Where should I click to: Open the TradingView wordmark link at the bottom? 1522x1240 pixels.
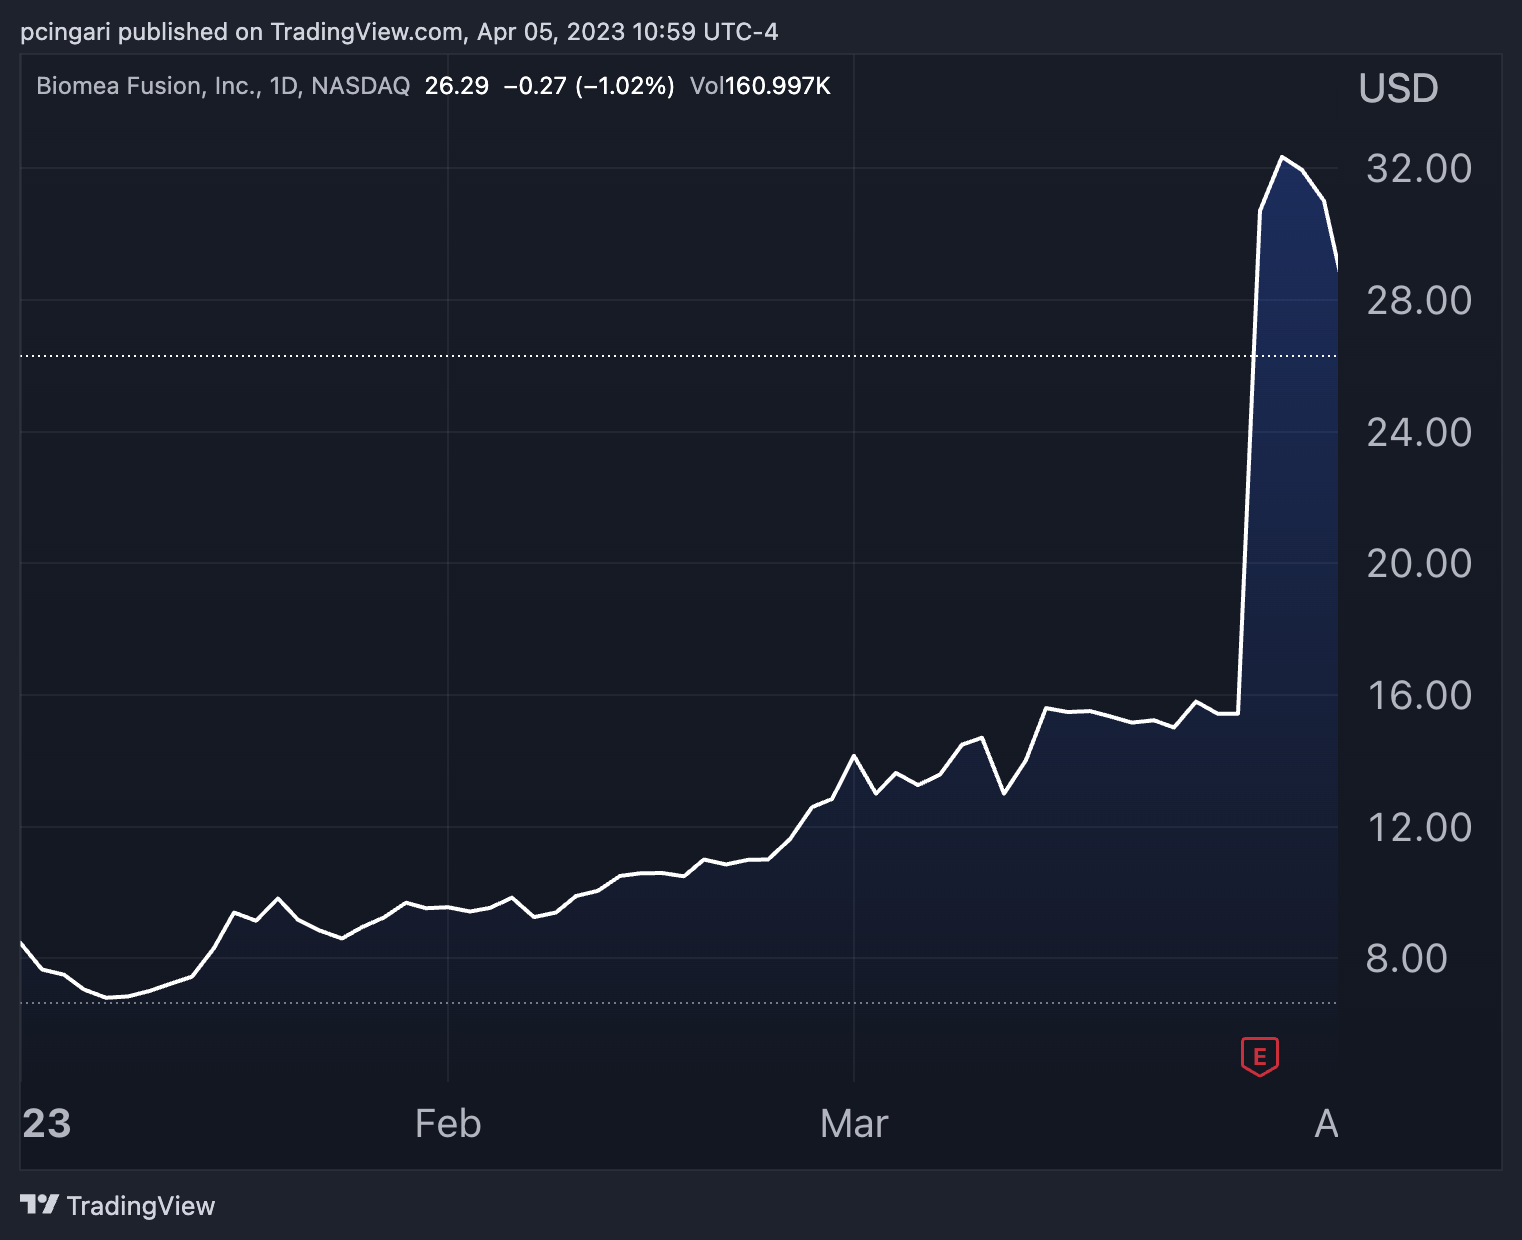141,1206
